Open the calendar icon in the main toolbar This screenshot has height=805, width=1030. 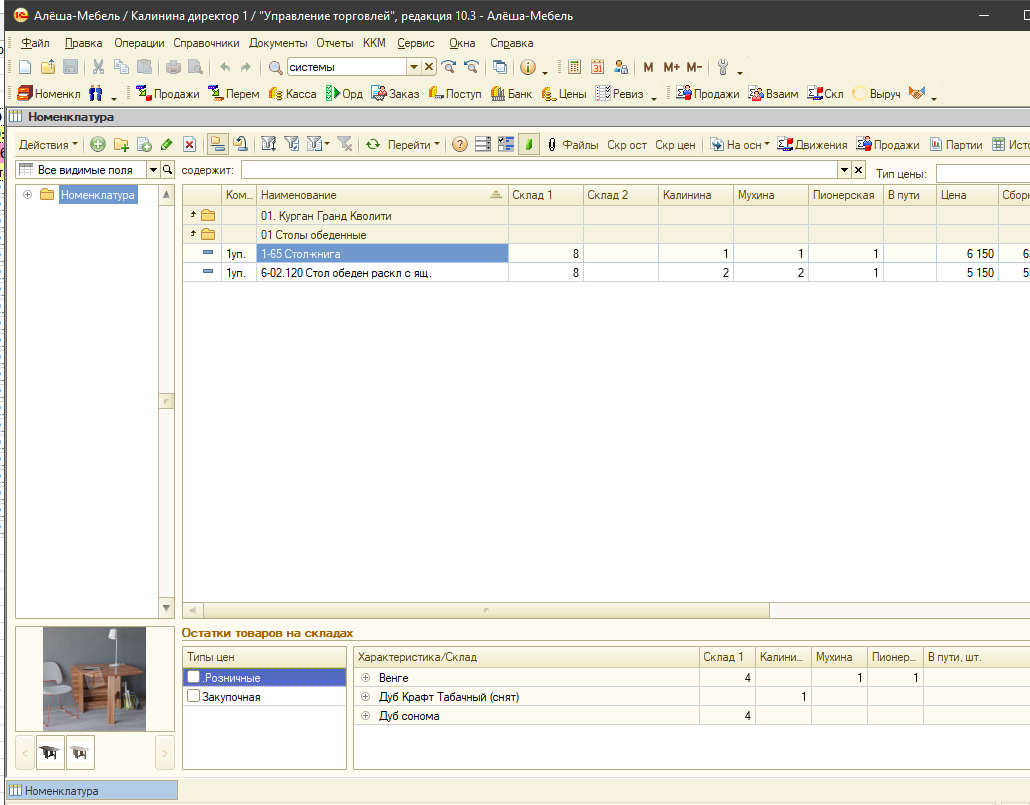(597, 67)
